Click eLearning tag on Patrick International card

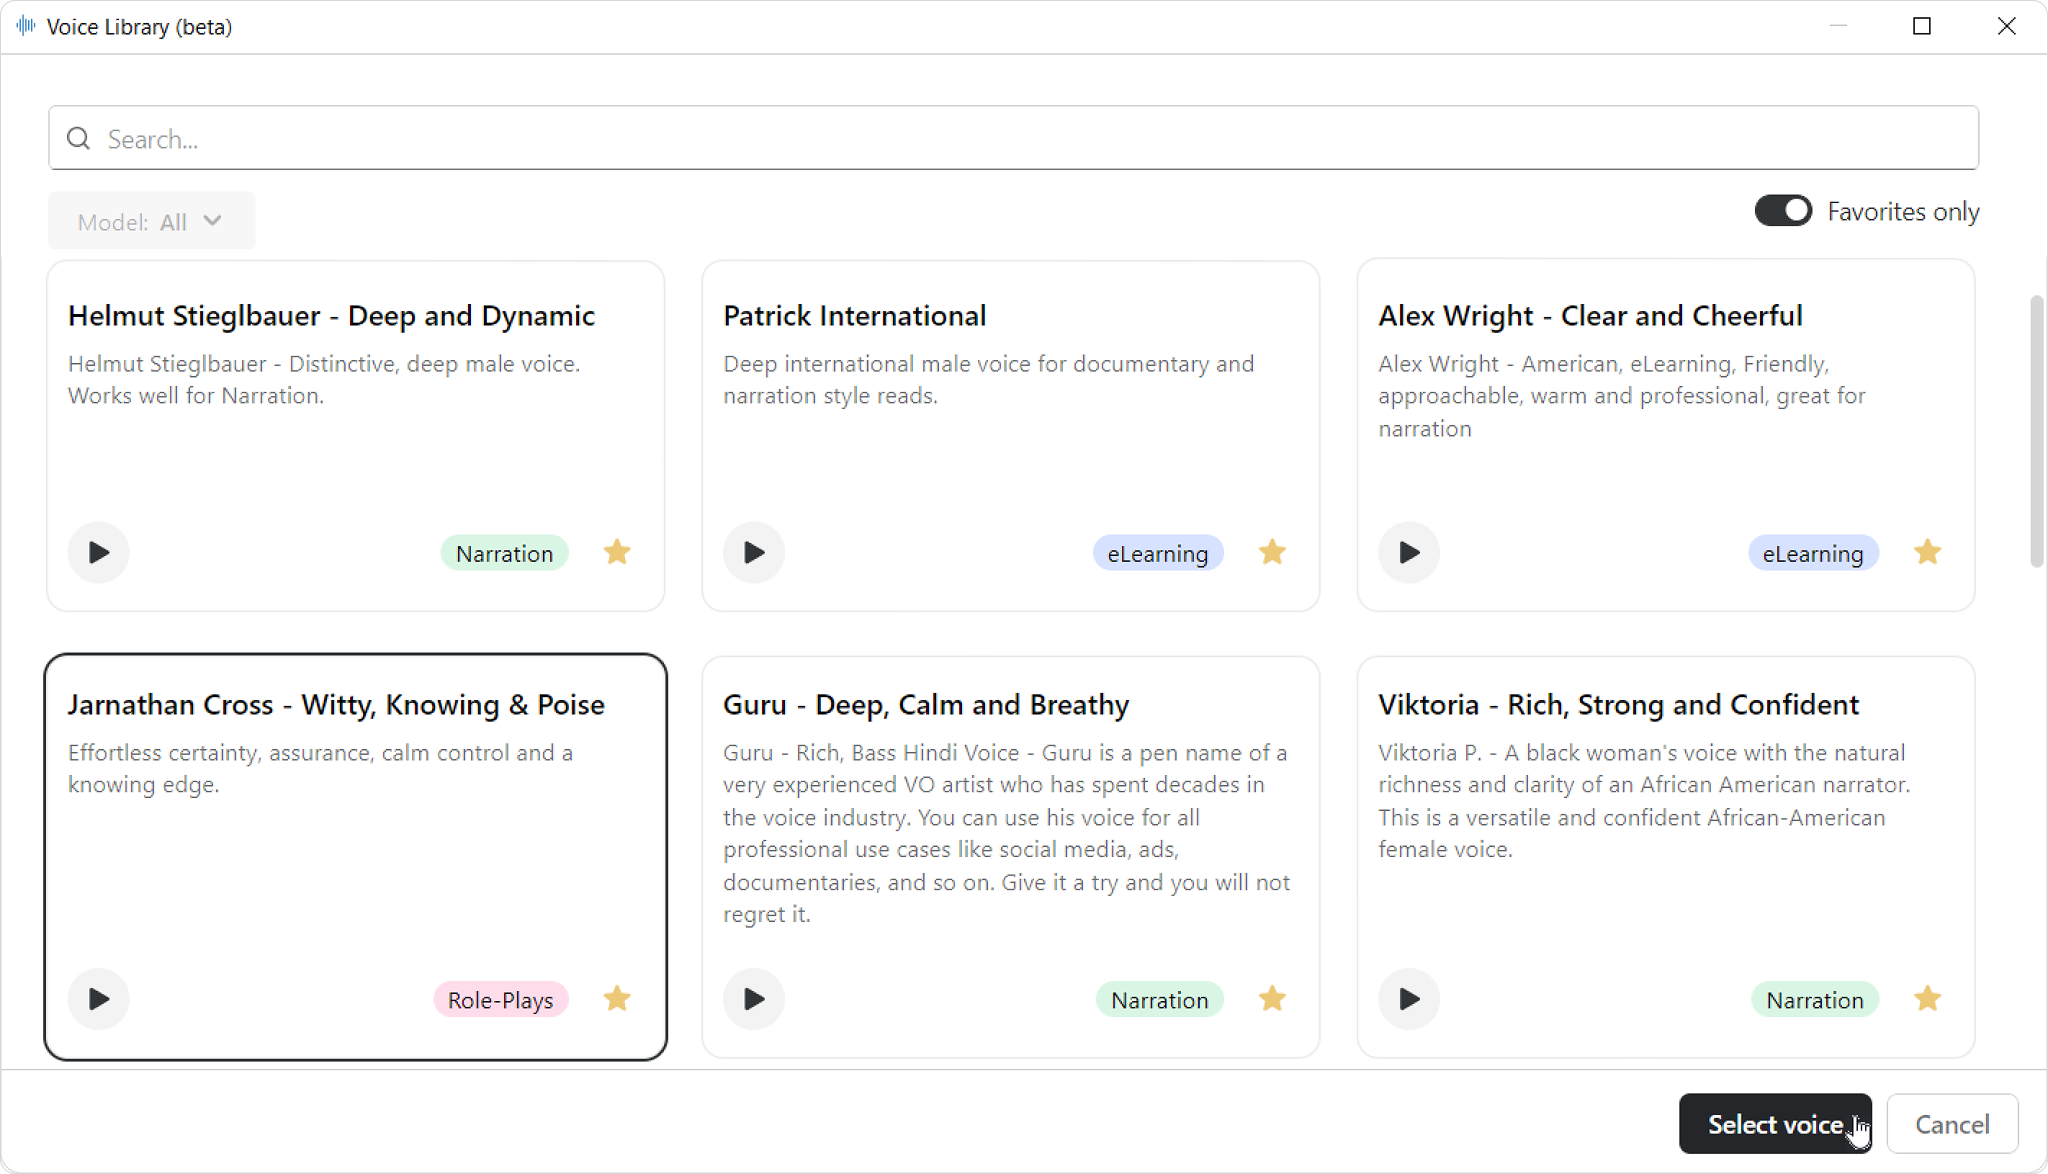(x=1158, y=553)
